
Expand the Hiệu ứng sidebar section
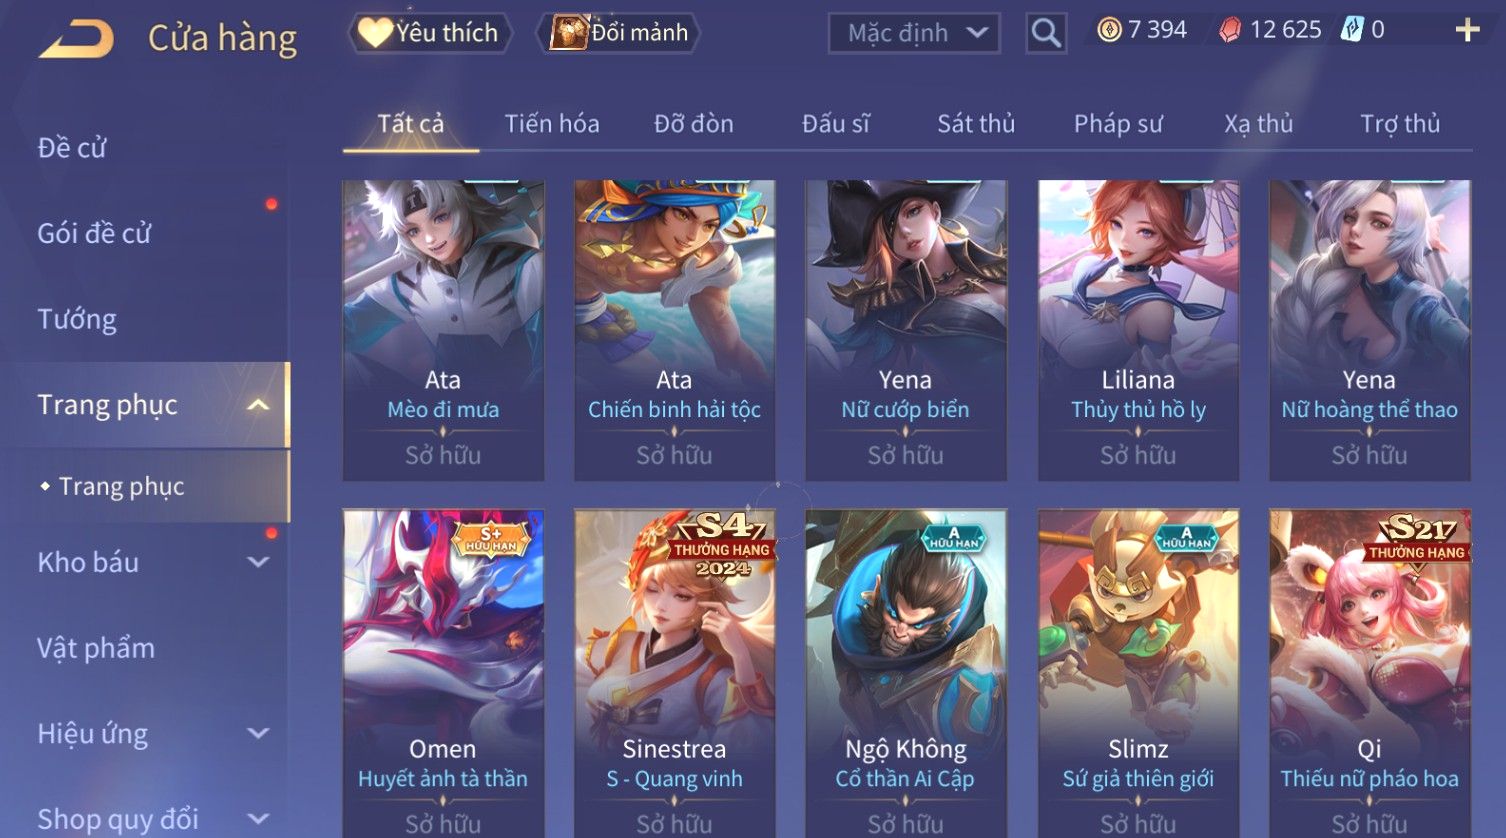pyautogui.click(x=258, y=733)
